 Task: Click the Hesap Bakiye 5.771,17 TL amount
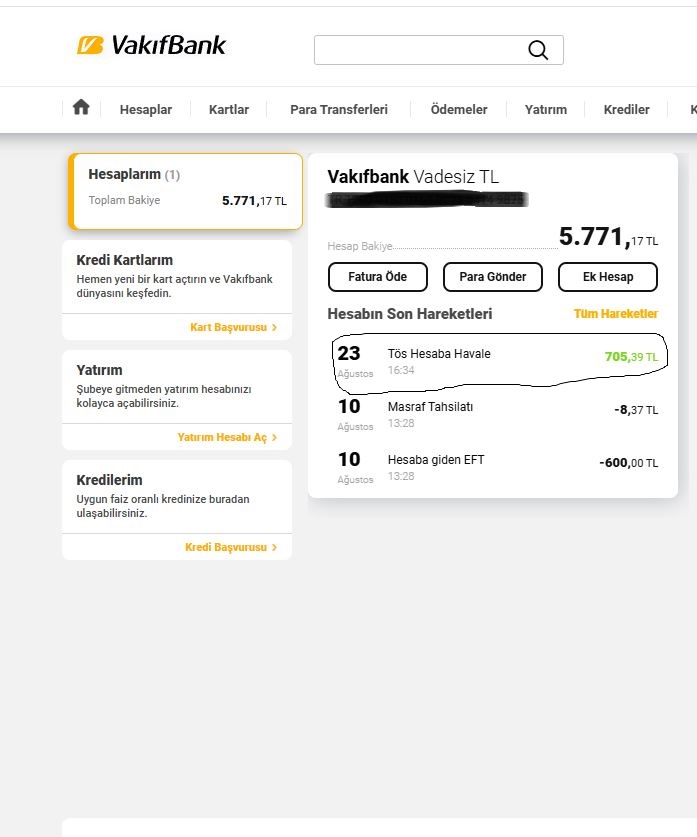tap(608, 236)
